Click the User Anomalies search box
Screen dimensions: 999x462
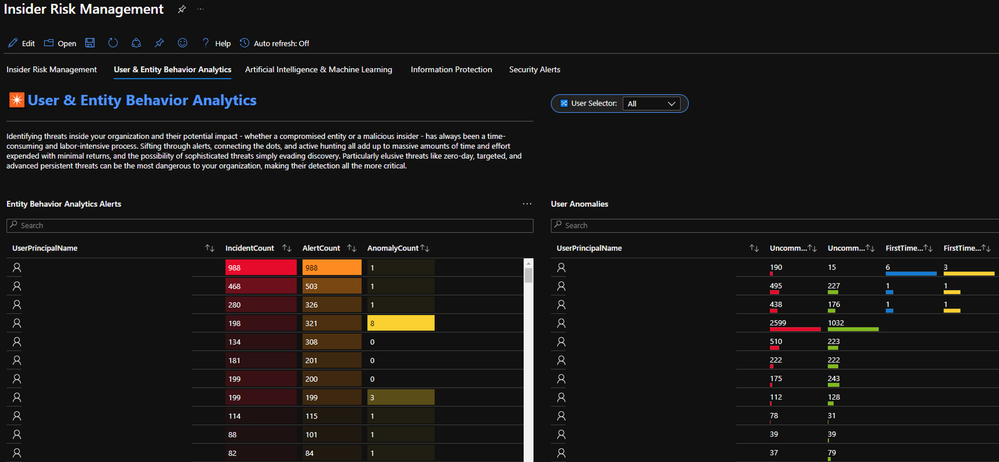pyautogui.click(x=775, y=226)
